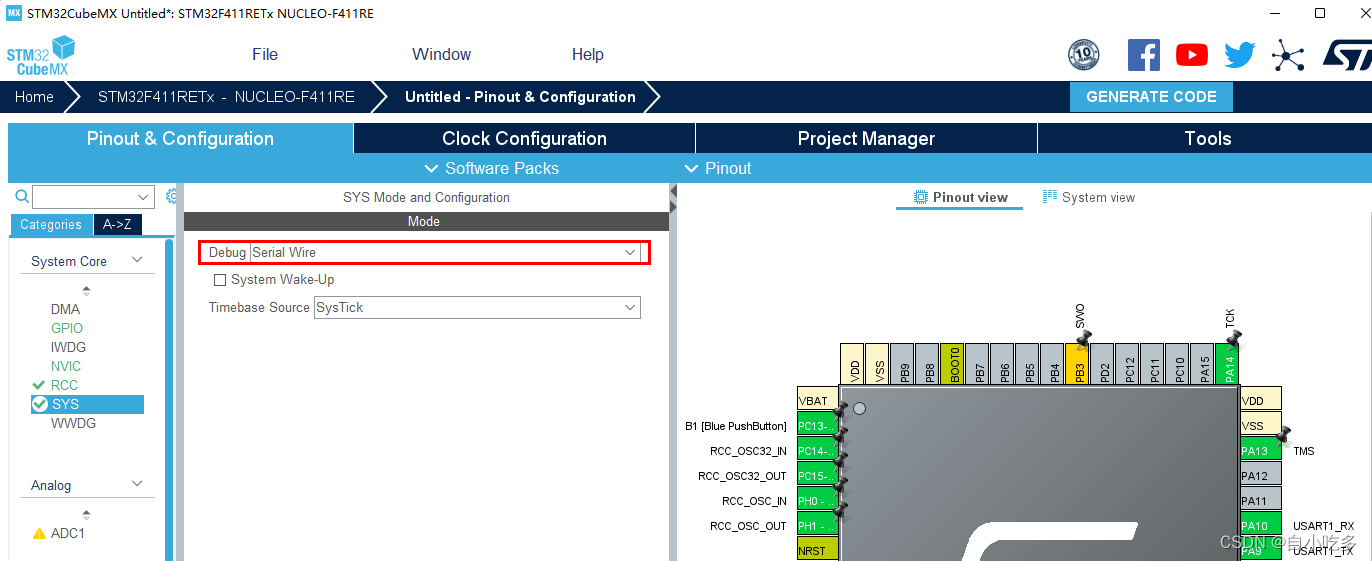Image resolution: width=1372 pixels, height=561 pixels.
Task: Switch to A->Z list tab
Action: (x=118, y=225)
